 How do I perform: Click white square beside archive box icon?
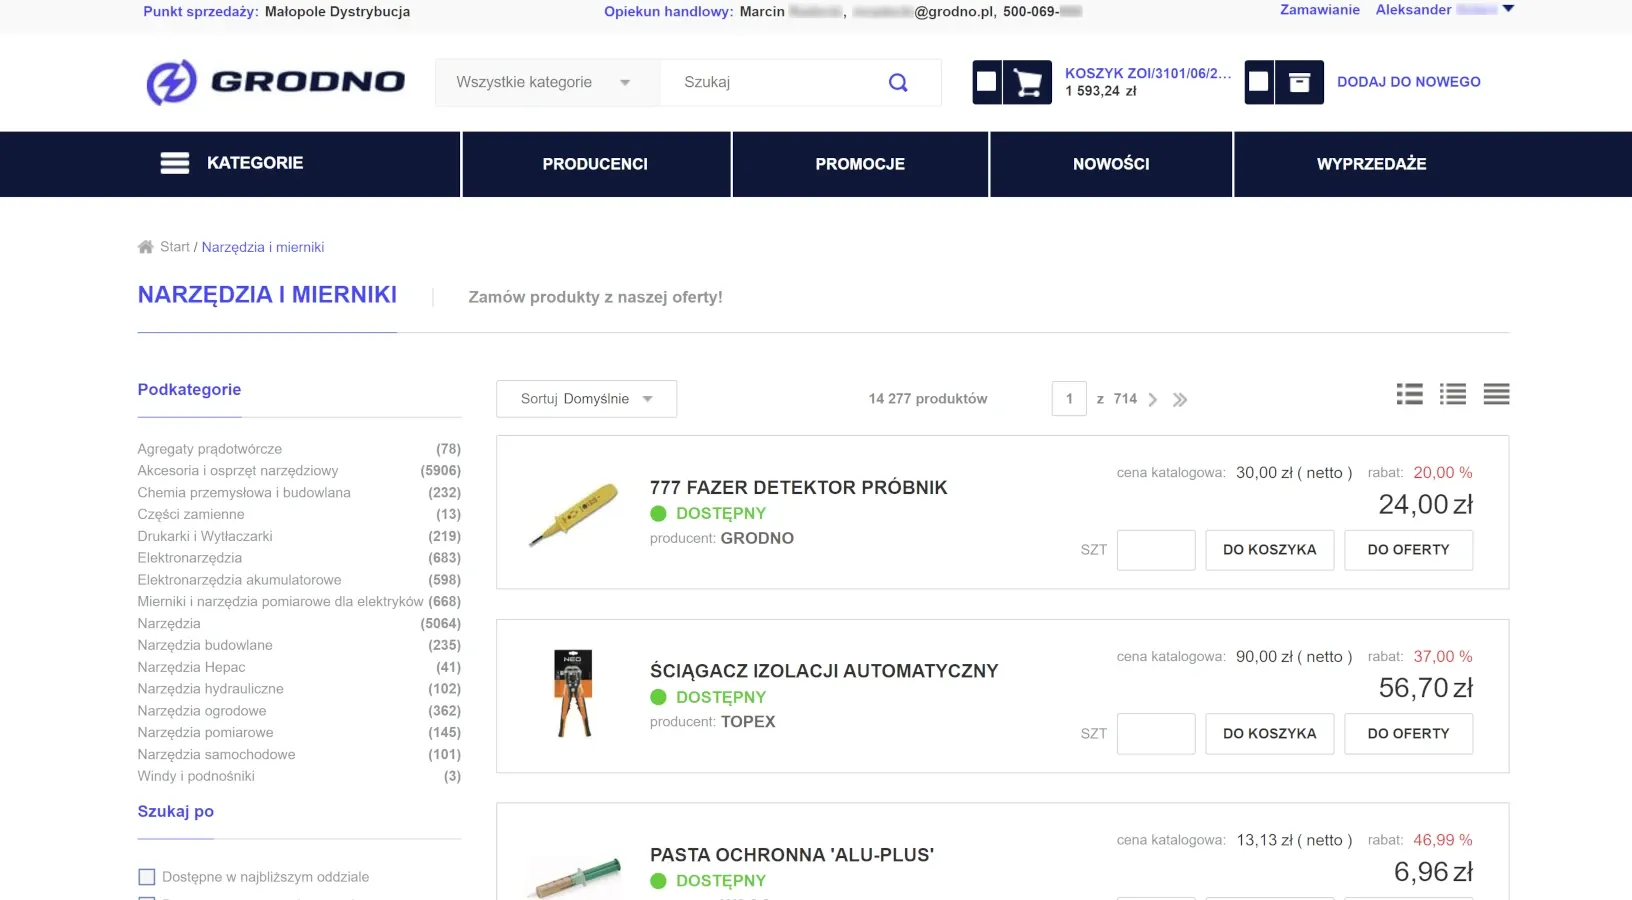1259,82
